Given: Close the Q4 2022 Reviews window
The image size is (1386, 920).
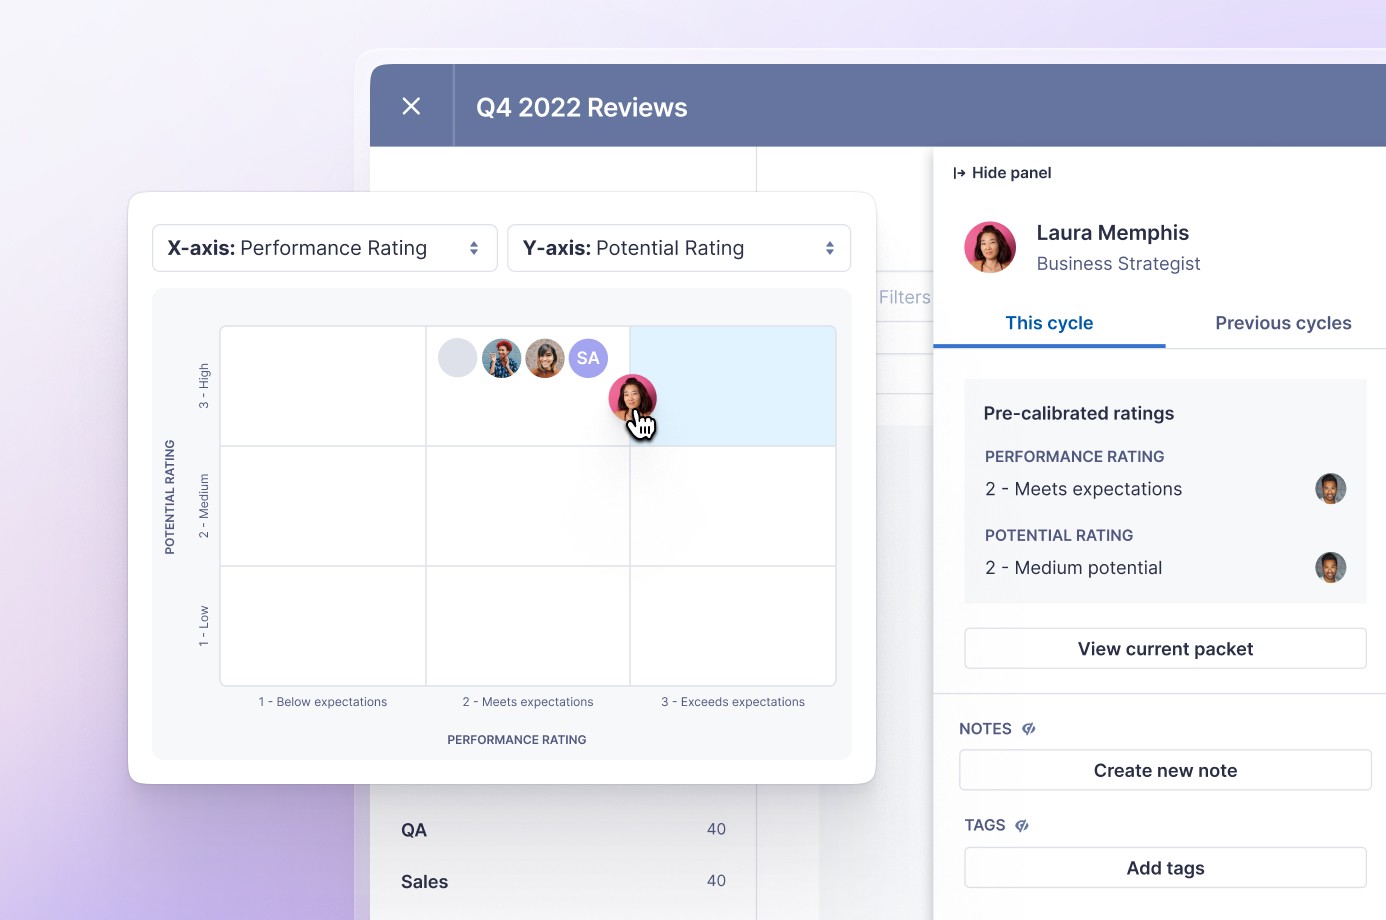Looking at the screenshot, I should [x=411, y=106].
